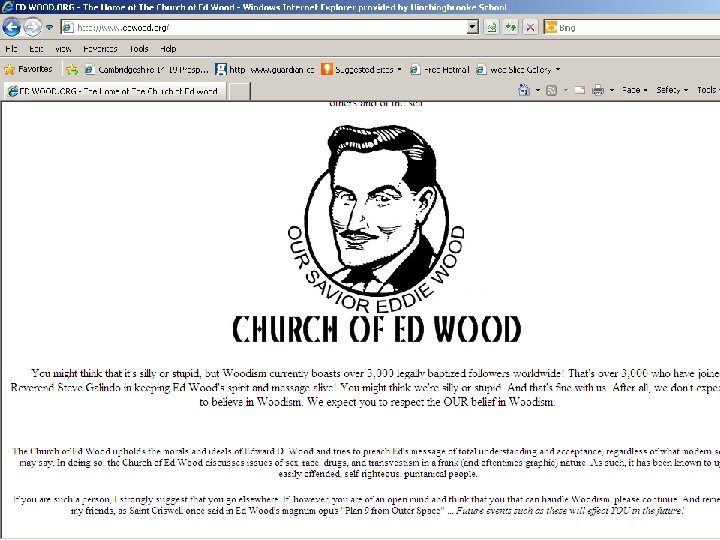This screenshot has width=720, height=540.
Task: Open the File menu
Action: tap(11, 49)
